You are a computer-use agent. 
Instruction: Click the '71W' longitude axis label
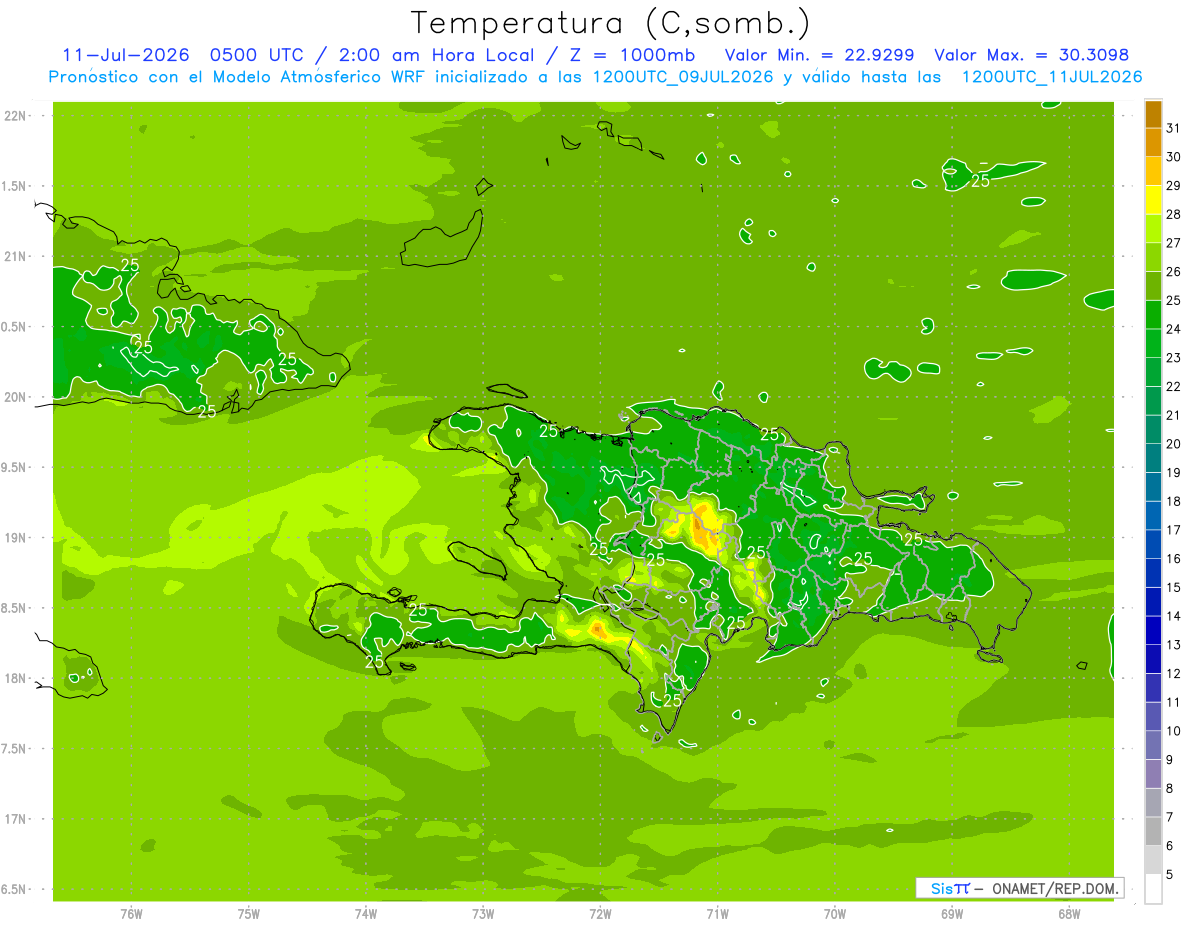pyautogui.click(x=717, y=914)
